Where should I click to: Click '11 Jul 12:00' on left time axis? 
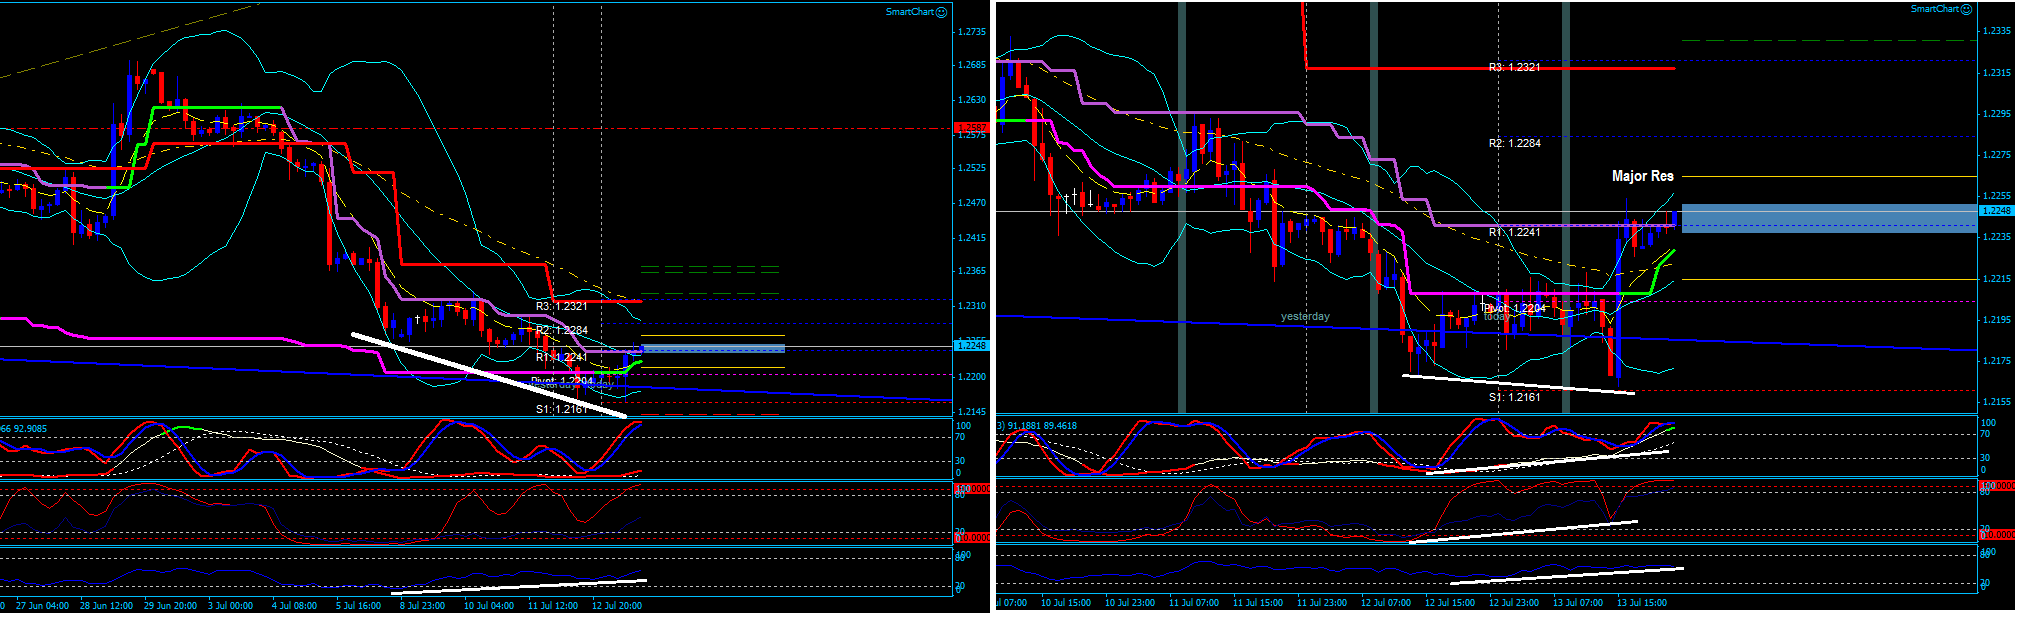[x=553, y=606]
